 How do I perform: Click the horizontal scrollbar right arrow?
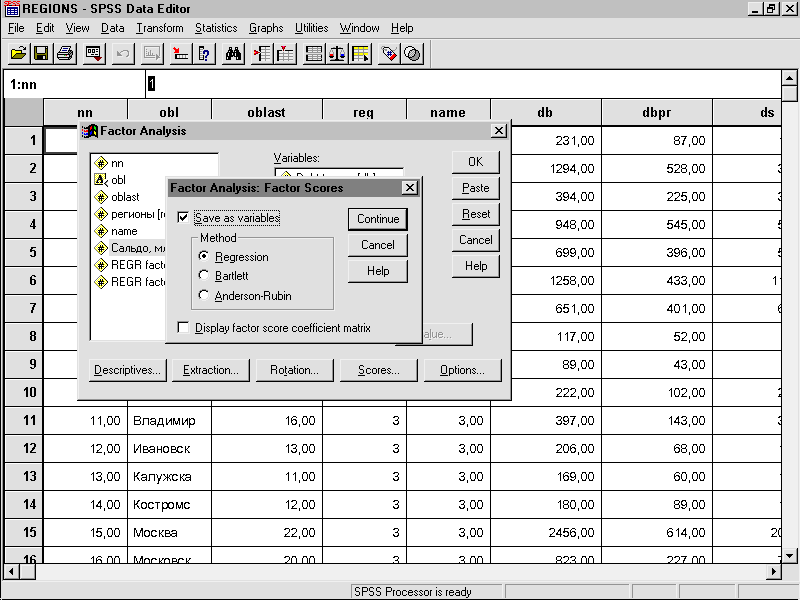pyautogui.click(x=773, y=571)
